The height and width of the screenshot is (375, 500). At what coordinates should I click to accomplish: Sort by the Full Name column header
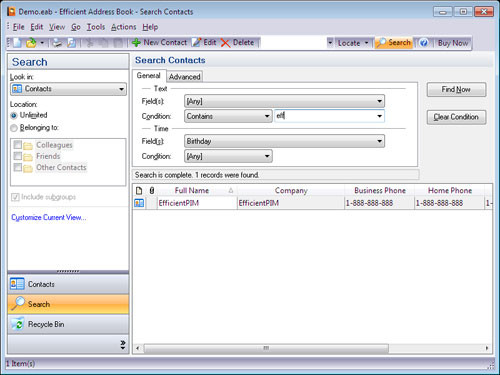(x=197, y=190)
